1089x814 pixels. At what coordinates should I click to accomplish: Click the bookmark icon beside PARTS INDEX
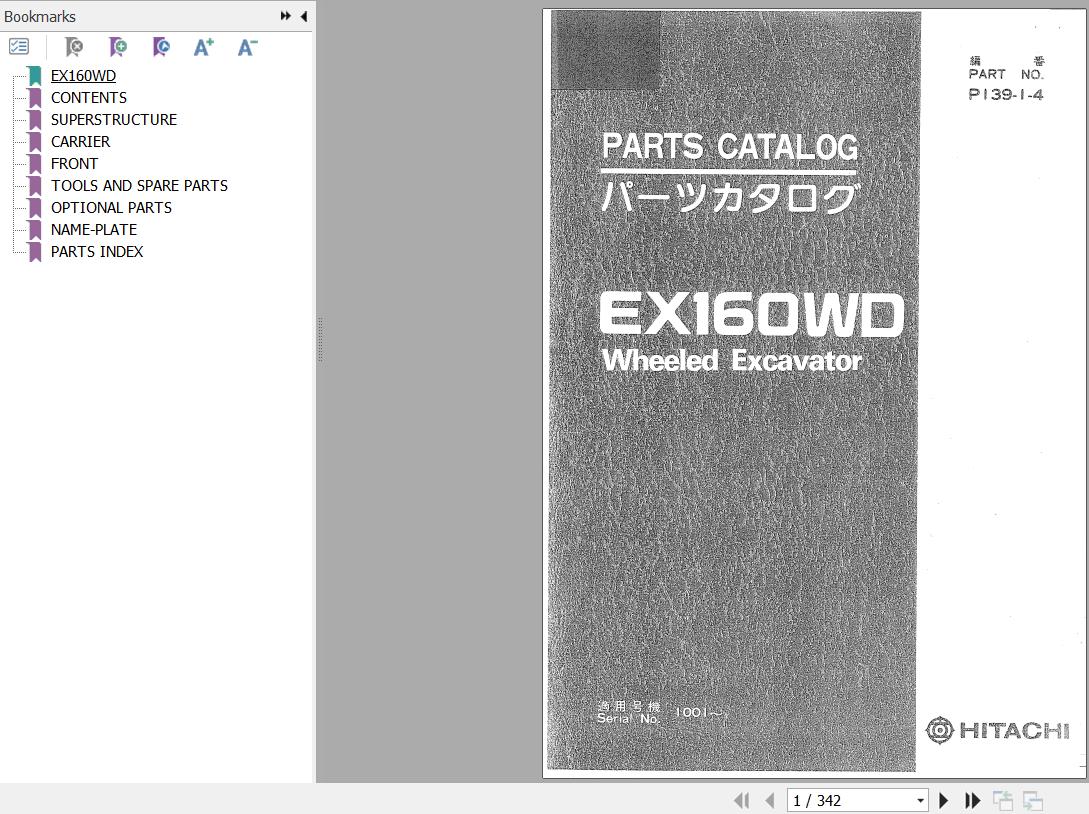click(x=35, y=251)
